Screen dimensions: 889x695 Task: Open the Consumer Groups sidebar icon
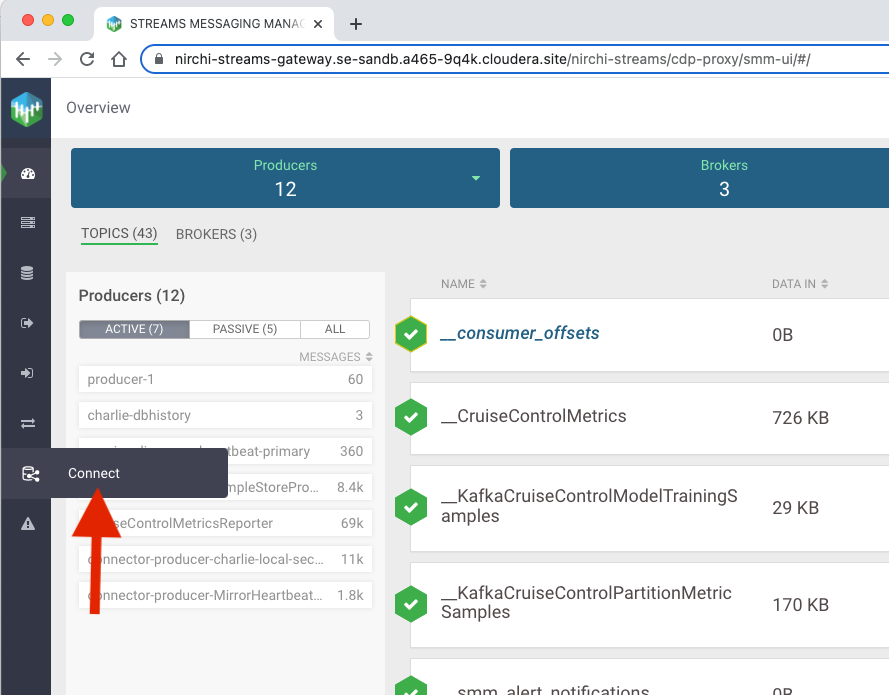coord(27,373)
